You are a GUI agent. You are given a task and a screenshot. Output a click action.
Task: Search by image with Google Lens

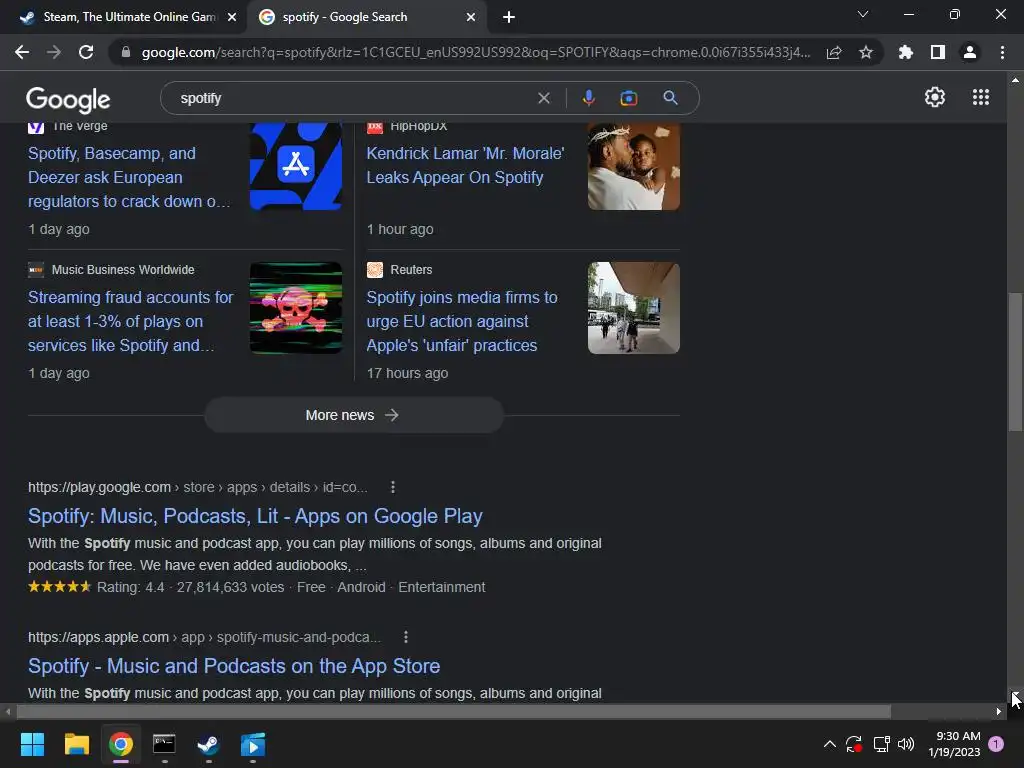tap(628, 98)
